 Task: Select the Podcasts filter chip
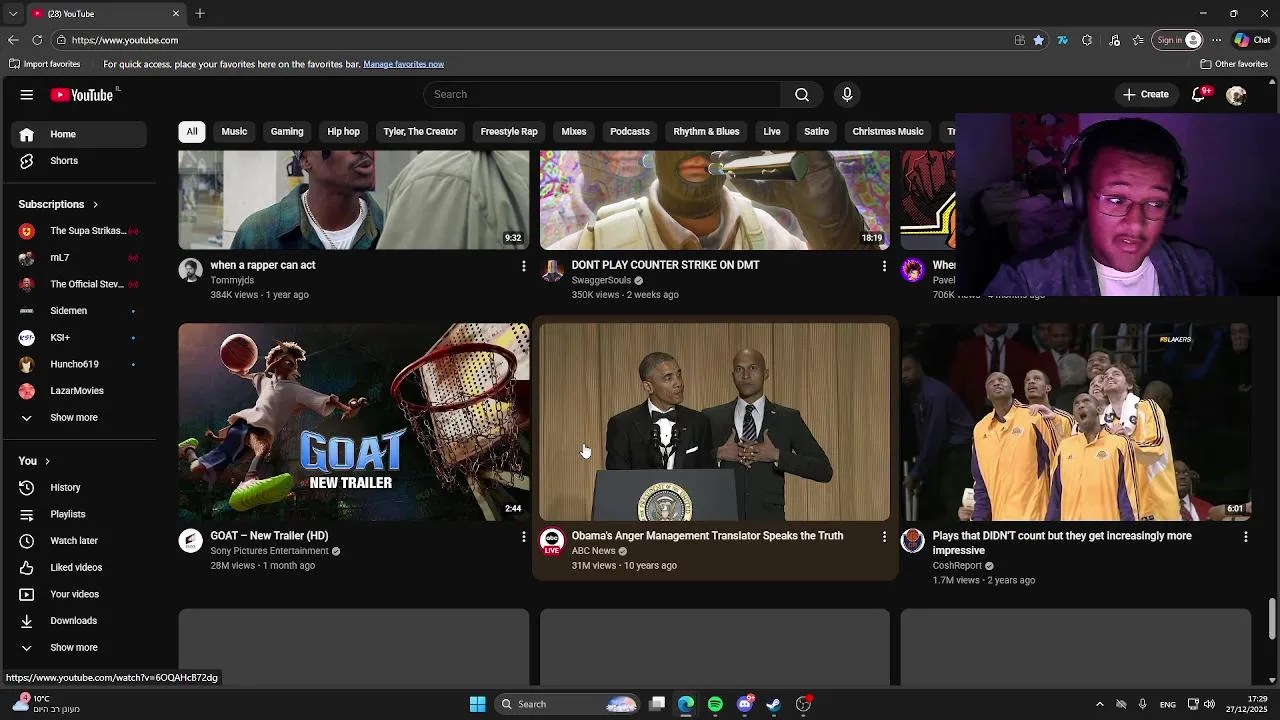(630, 131)
